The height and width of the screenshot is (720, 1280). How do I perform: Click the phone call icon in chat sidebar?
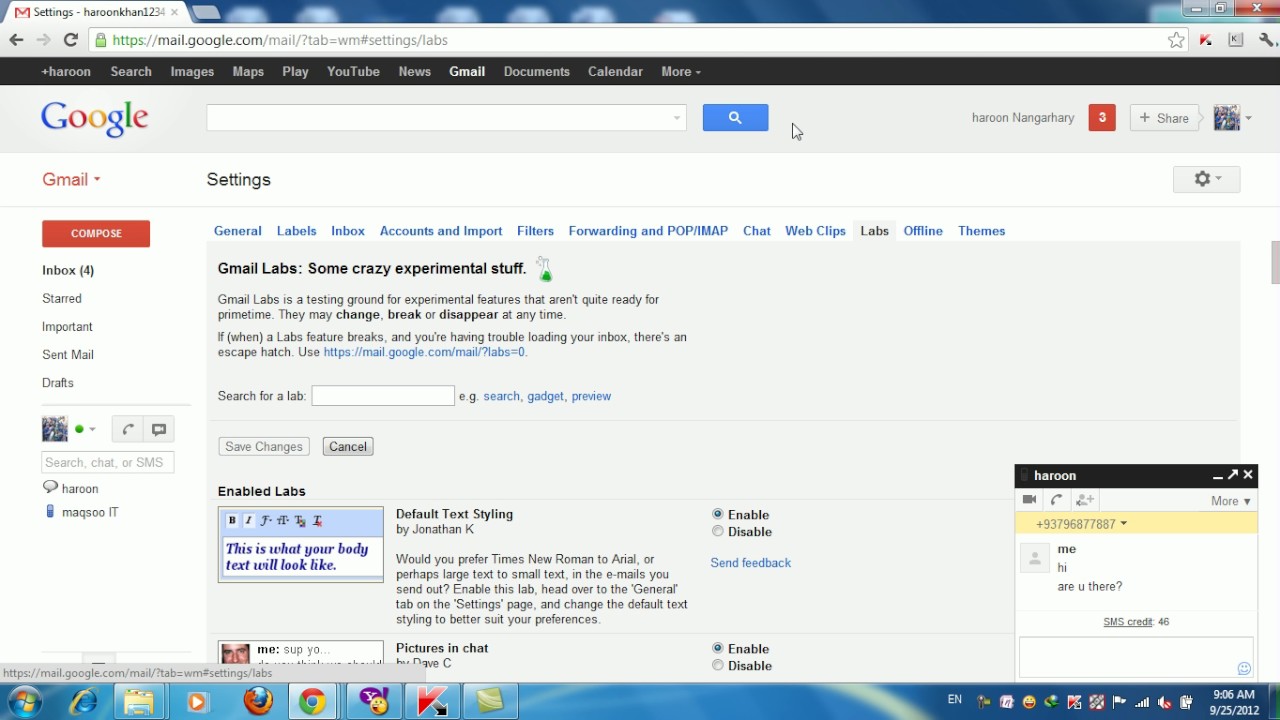[127, 429]
